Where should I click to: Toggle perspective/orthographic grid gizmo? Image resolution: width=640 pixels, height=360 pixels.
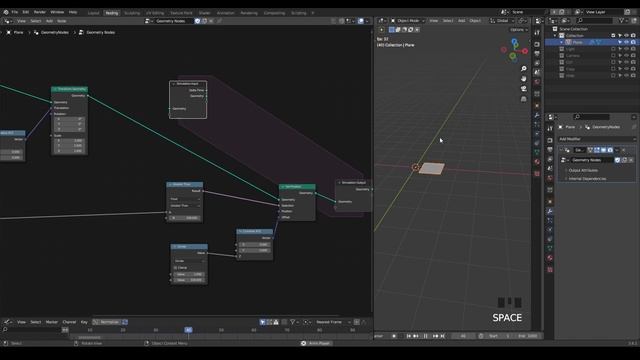click(x=524, y=99)
